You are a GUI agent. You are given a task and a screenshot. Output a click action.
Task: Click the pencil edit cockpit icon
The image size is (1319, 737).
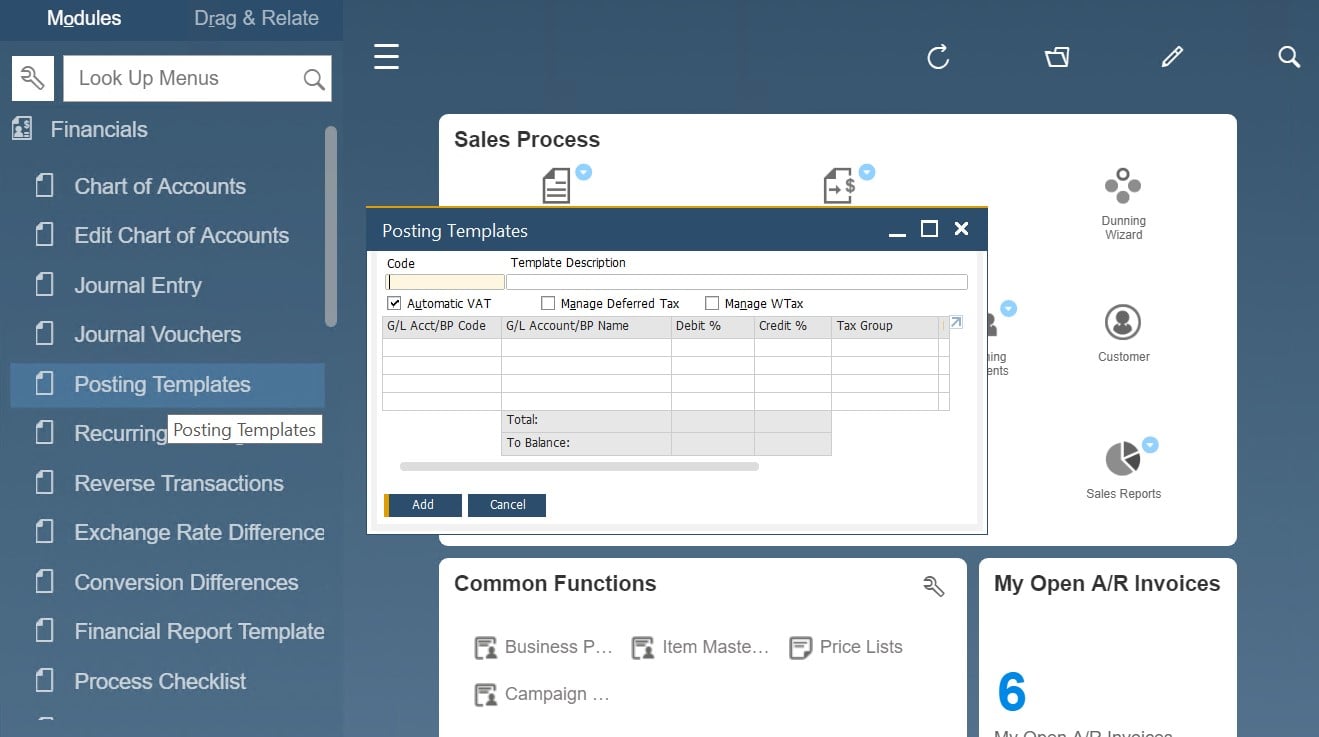coord(1172,57)
